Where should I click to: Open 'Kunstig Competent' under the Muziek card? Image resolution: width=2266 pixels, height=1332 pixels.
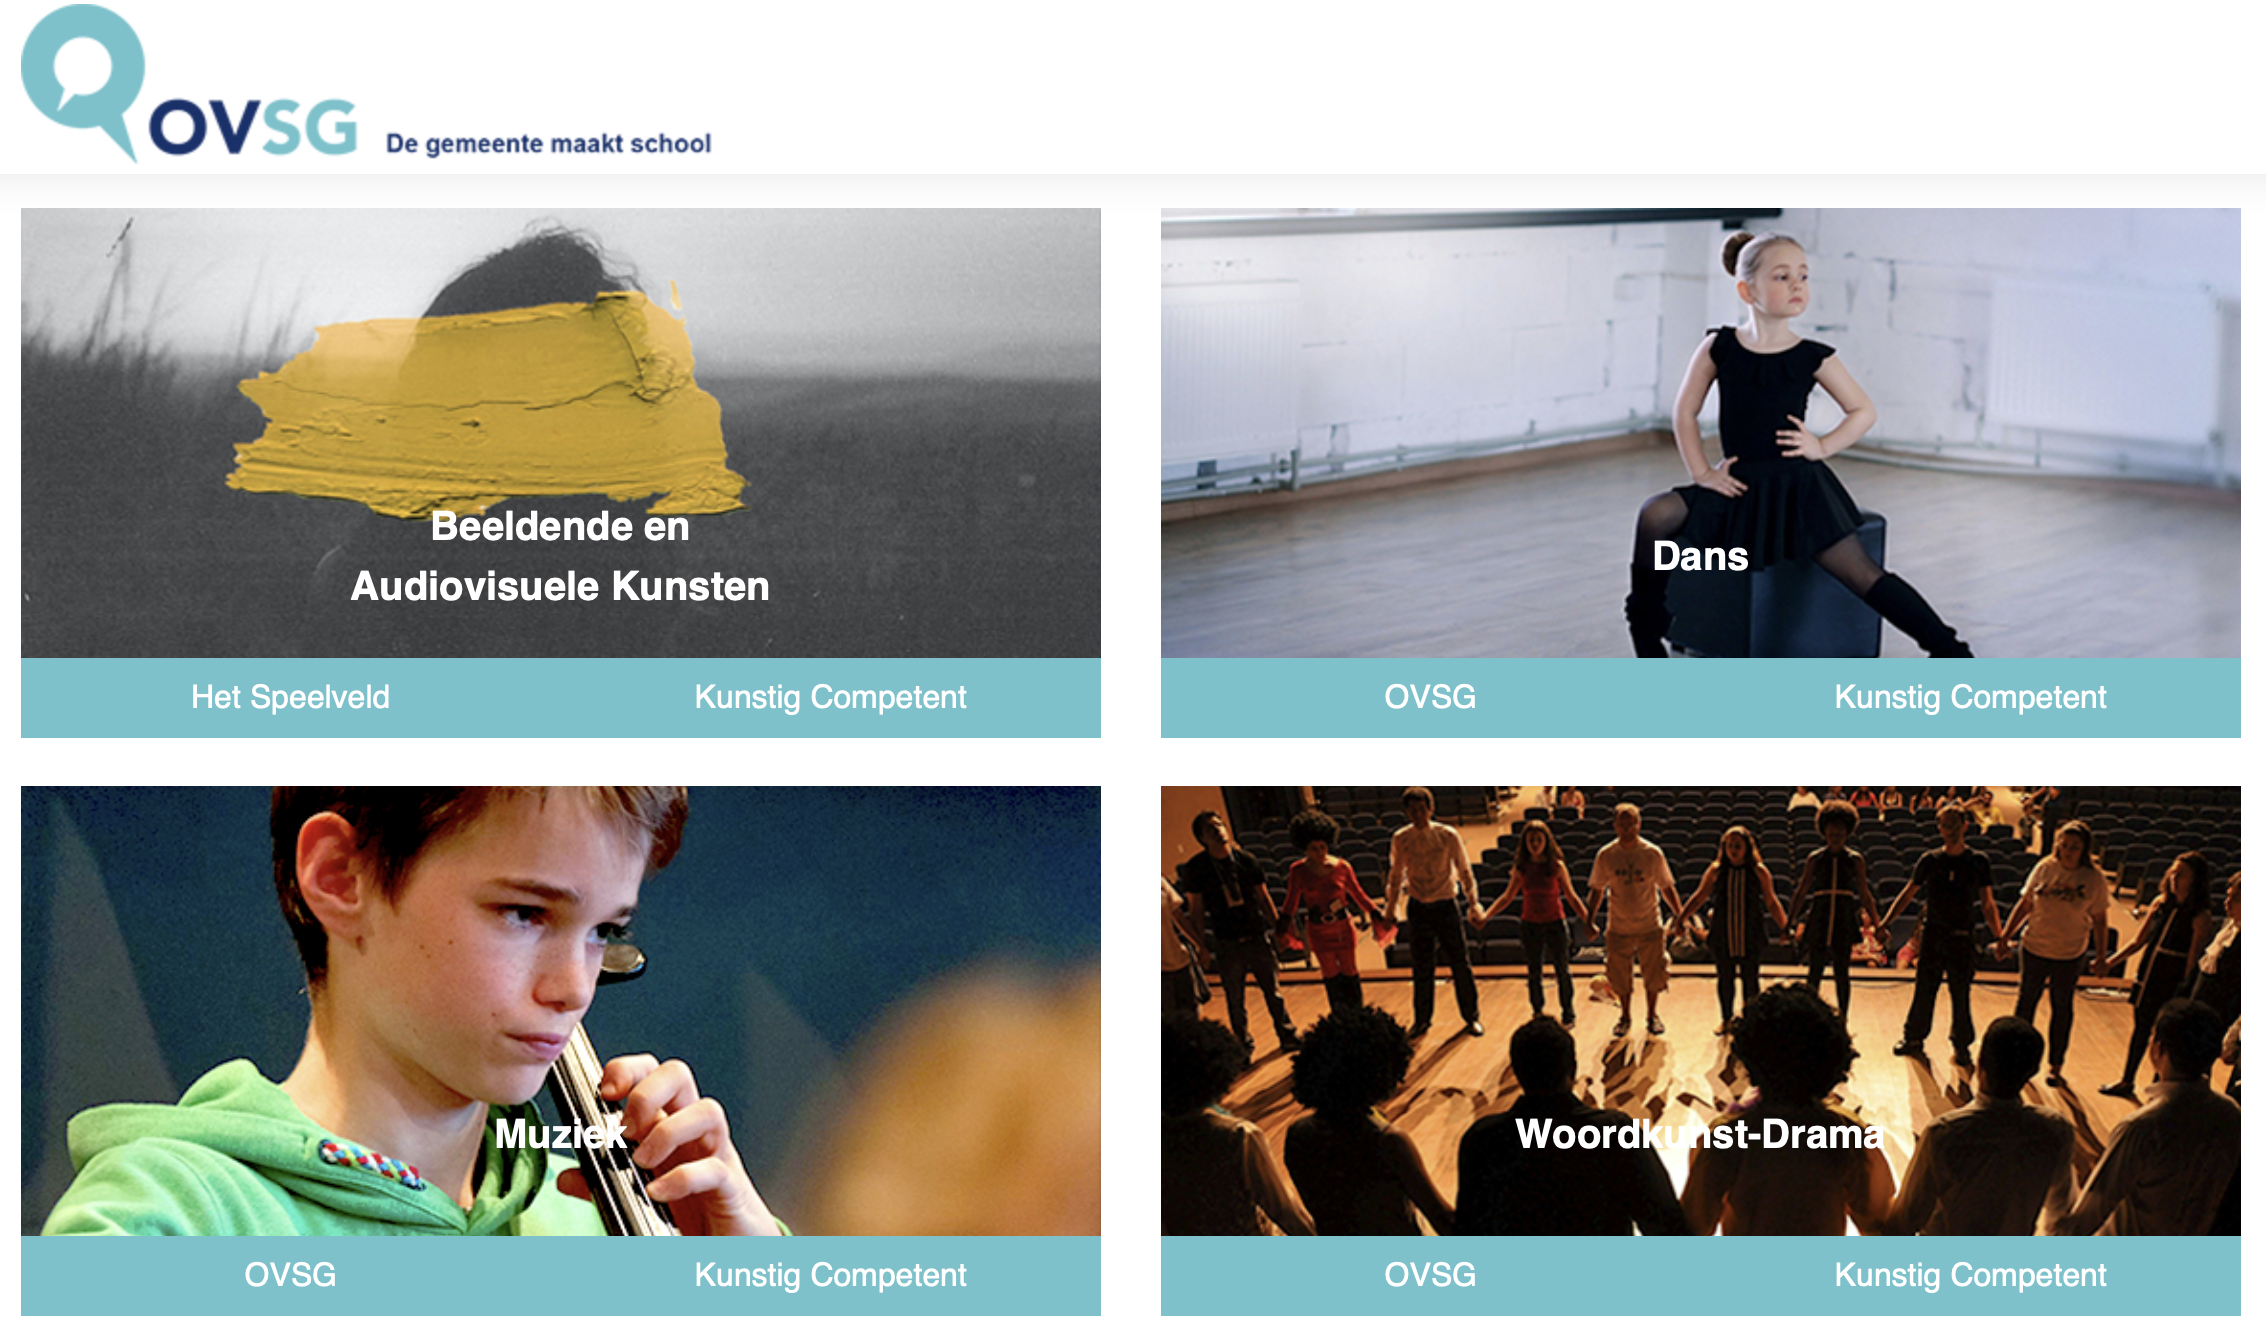(830, 1275)
